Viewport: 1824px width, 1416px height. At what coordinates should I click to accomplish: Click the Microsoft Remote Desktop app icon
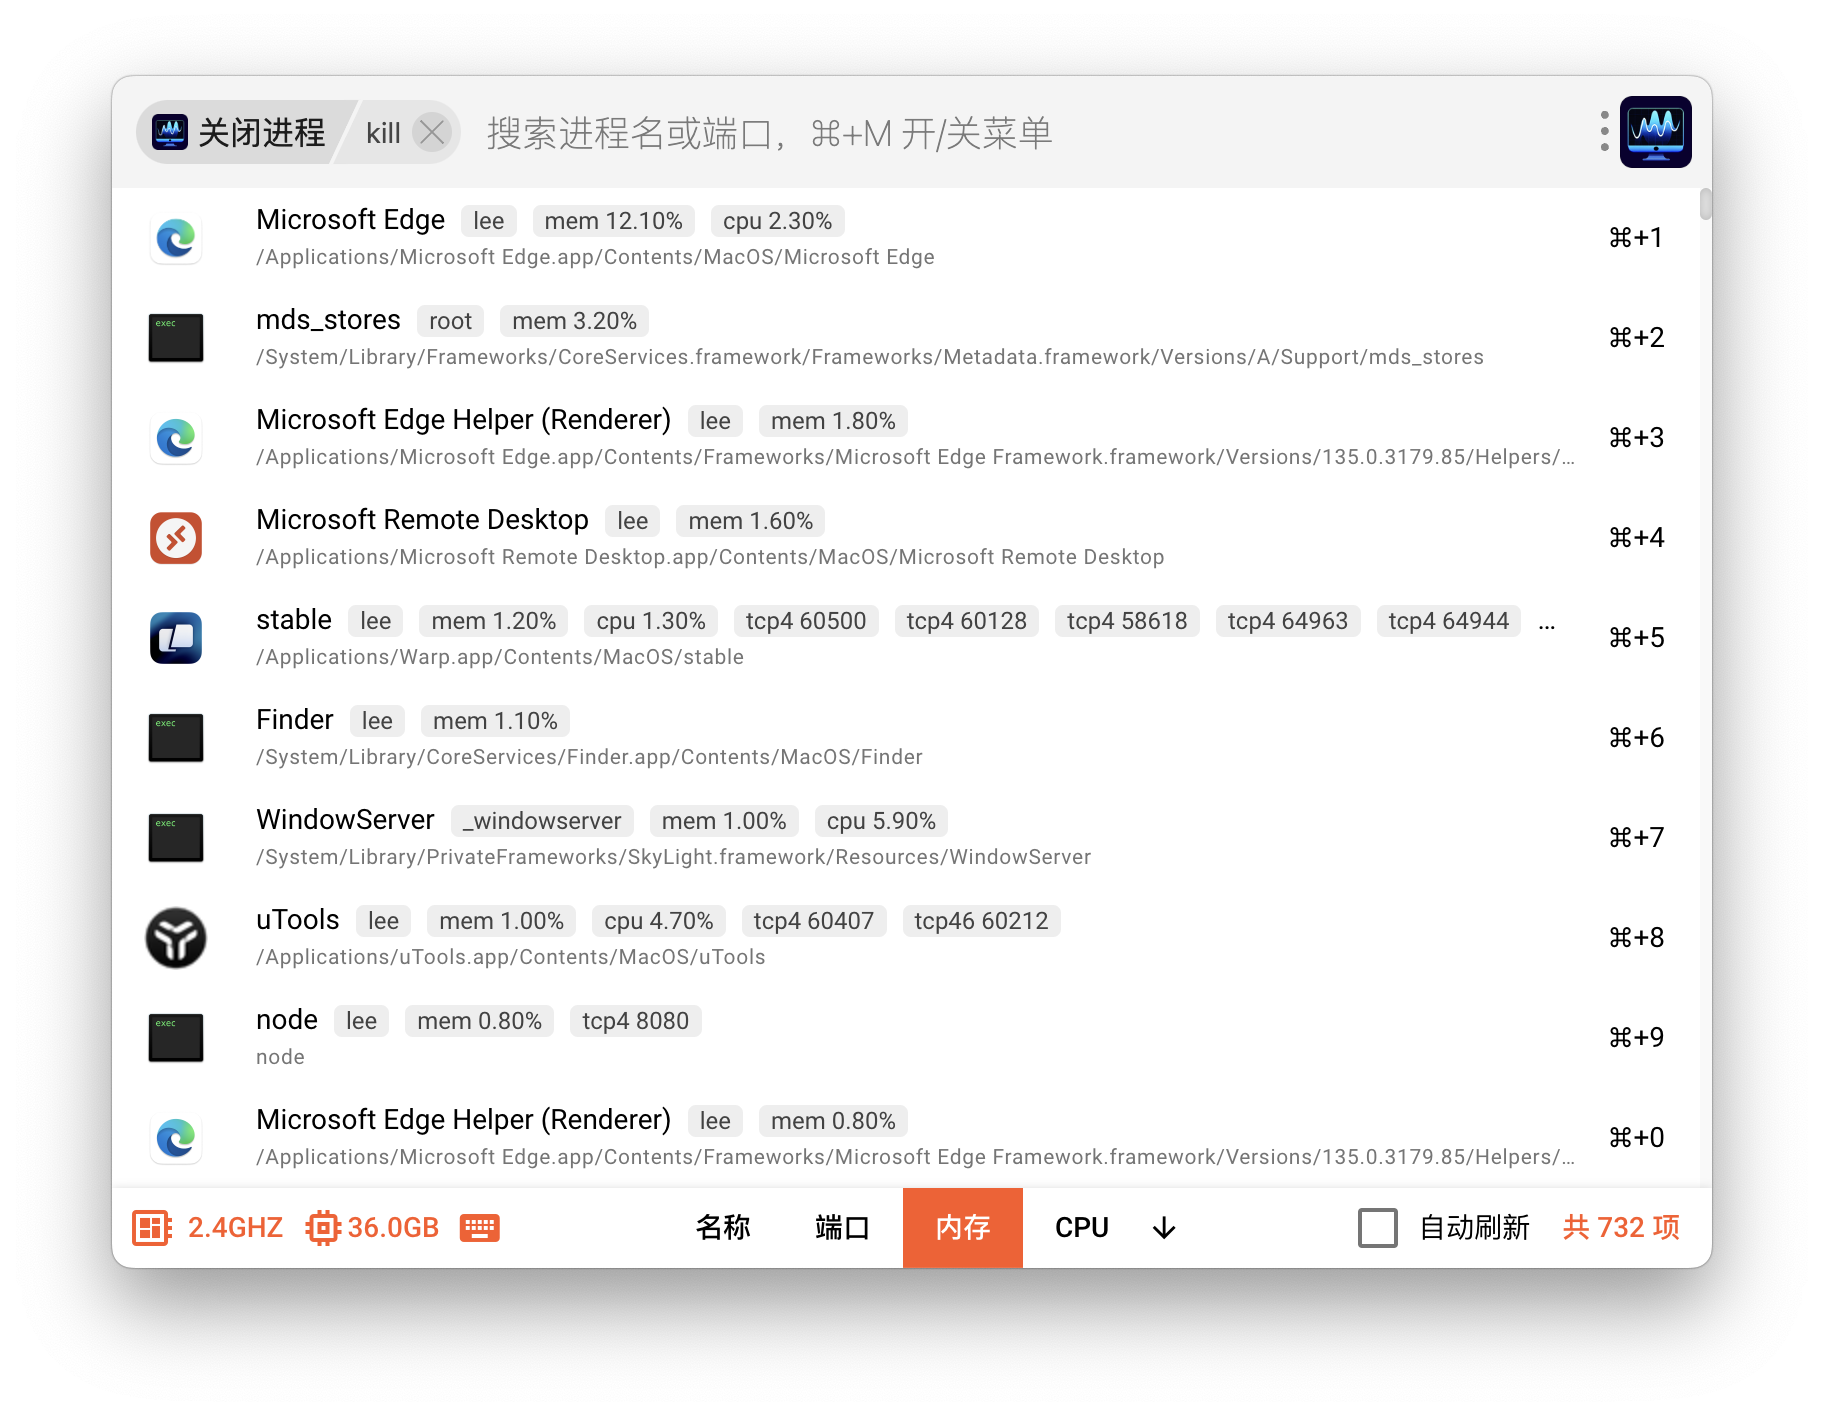(x=176, y=538)
